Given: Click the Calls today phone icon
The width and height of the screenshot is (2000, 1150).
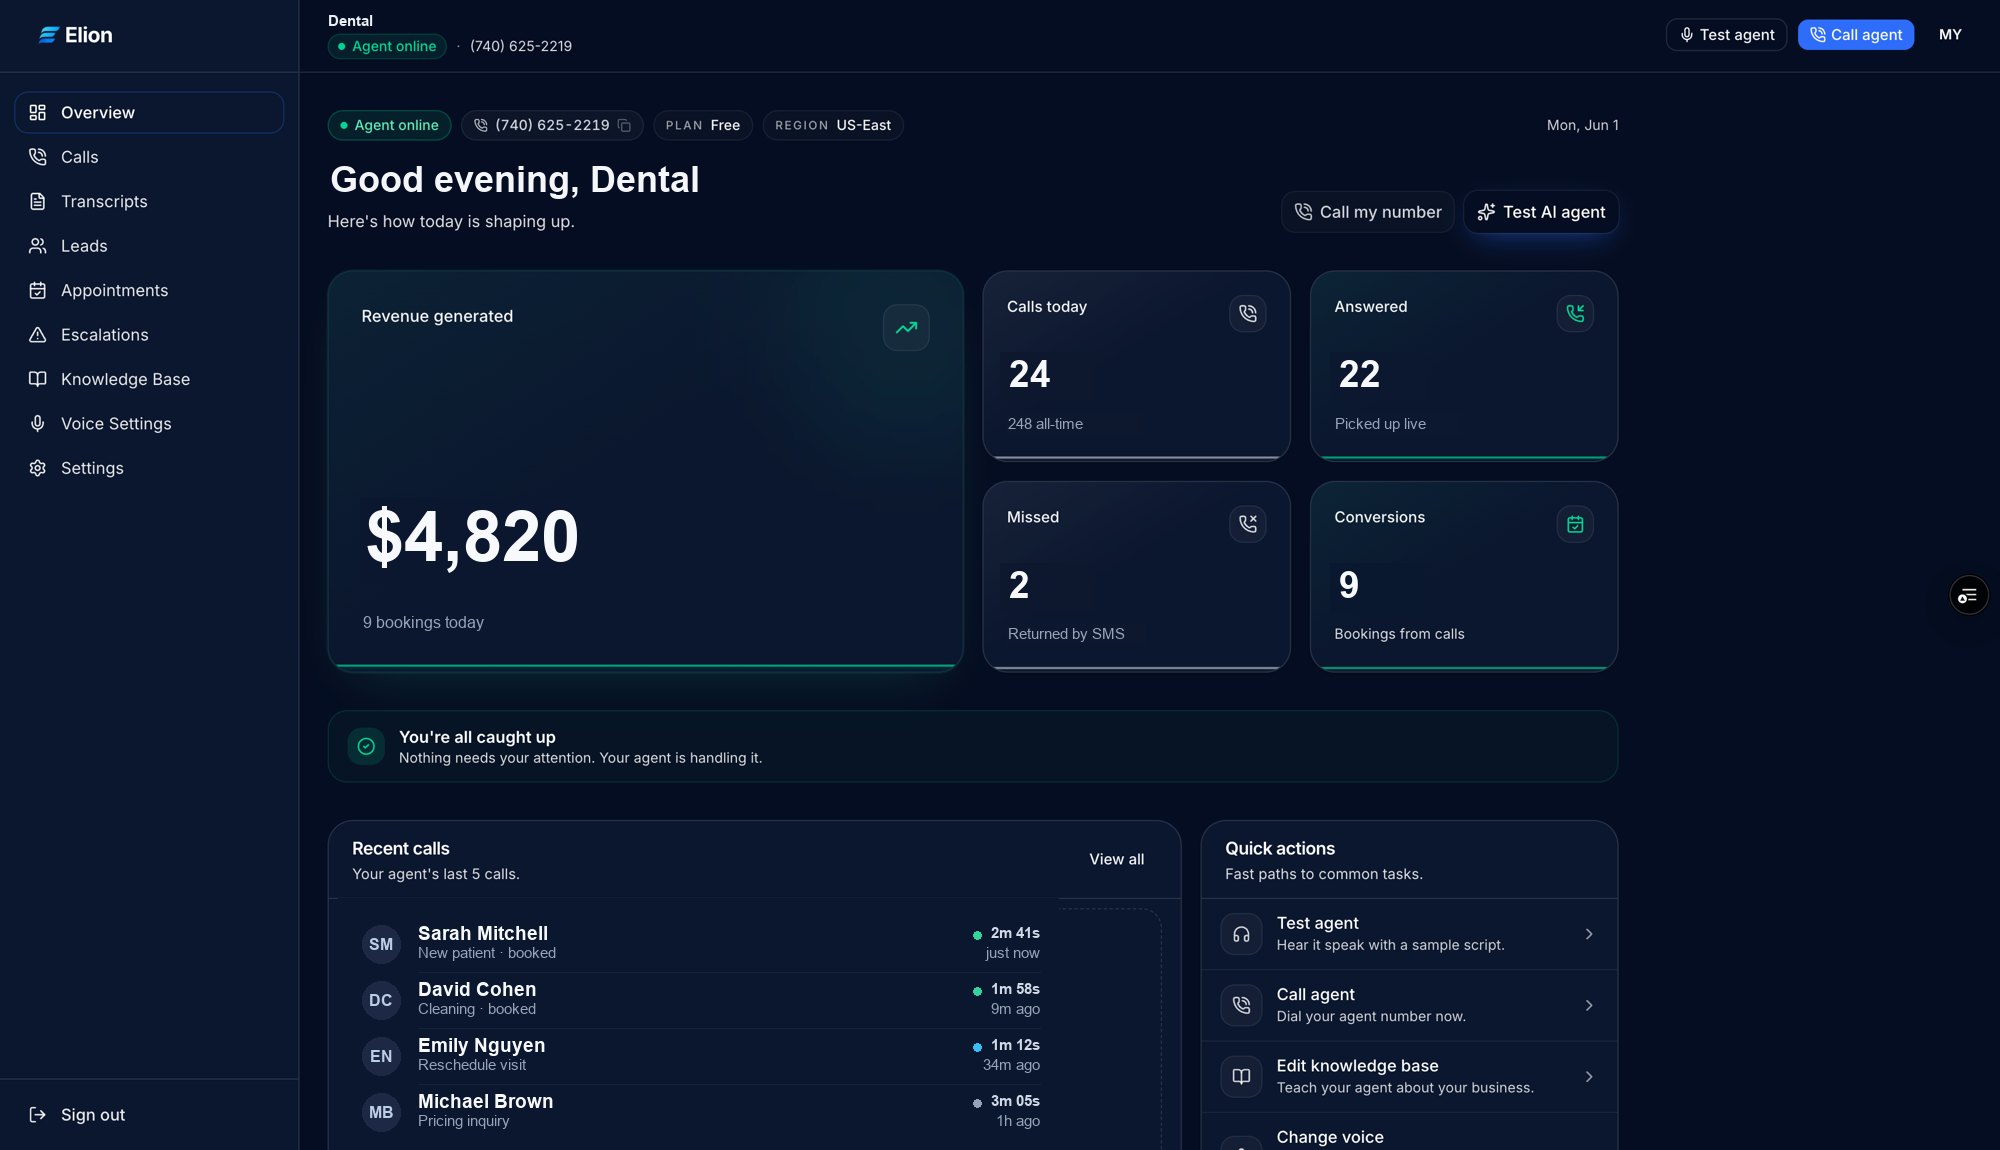Looking at the screenshot, I should click(1248, 314).
